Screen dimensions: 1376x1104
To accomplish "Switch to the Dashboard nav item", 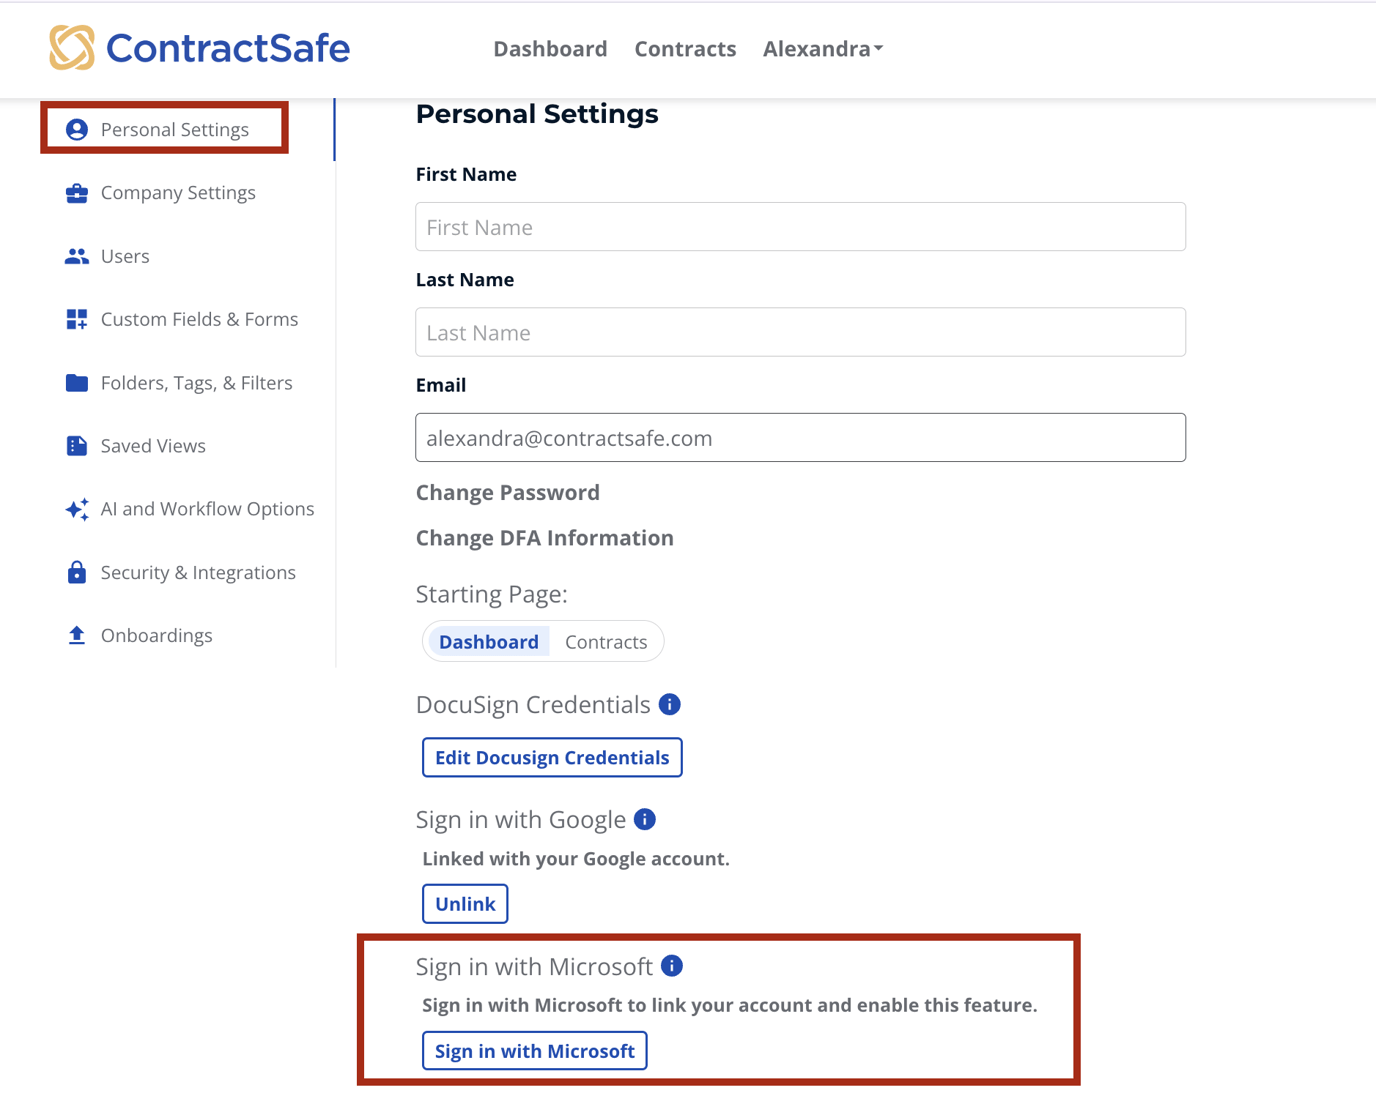I will coord(550,48).
